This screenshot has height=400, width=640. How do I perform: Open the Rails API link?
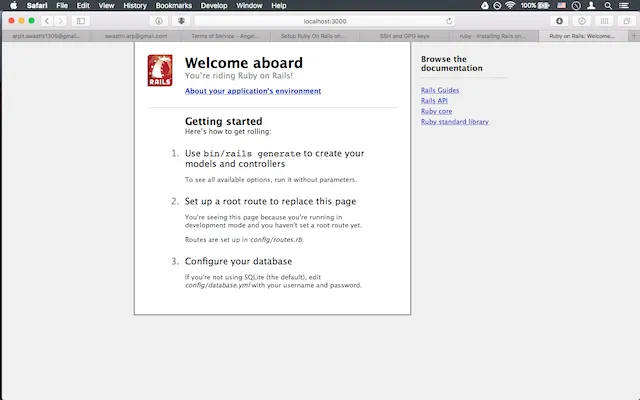click(x=434, y=100)
